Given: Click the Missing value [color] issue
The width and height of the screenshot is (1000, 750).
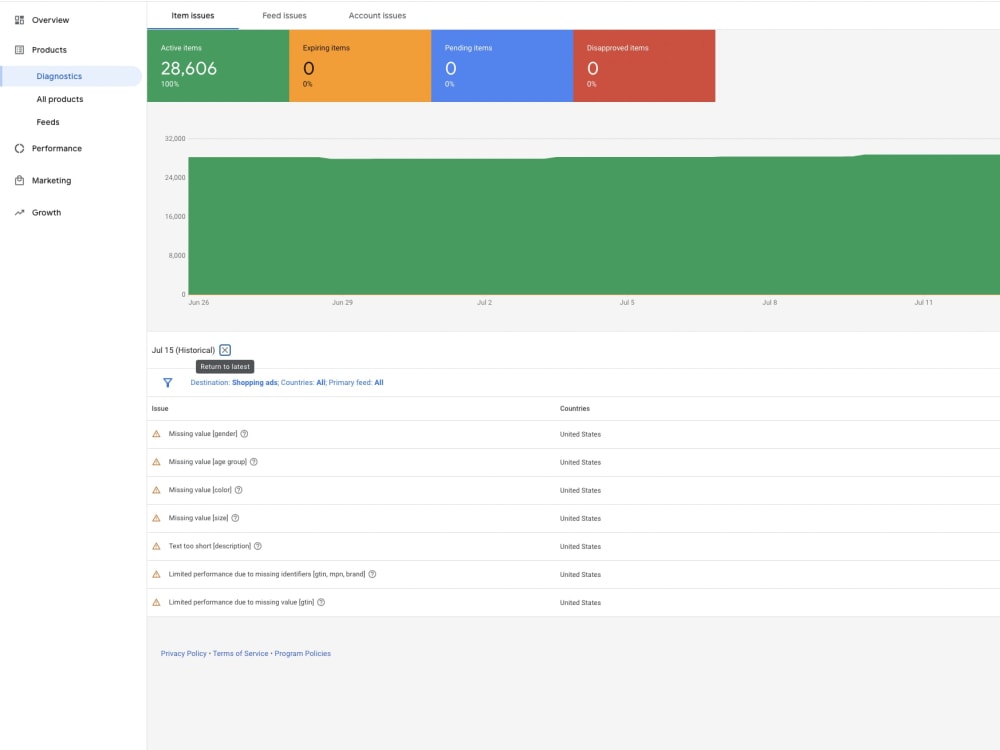Looking at the screenshot, I should click(x=200, y=490).
